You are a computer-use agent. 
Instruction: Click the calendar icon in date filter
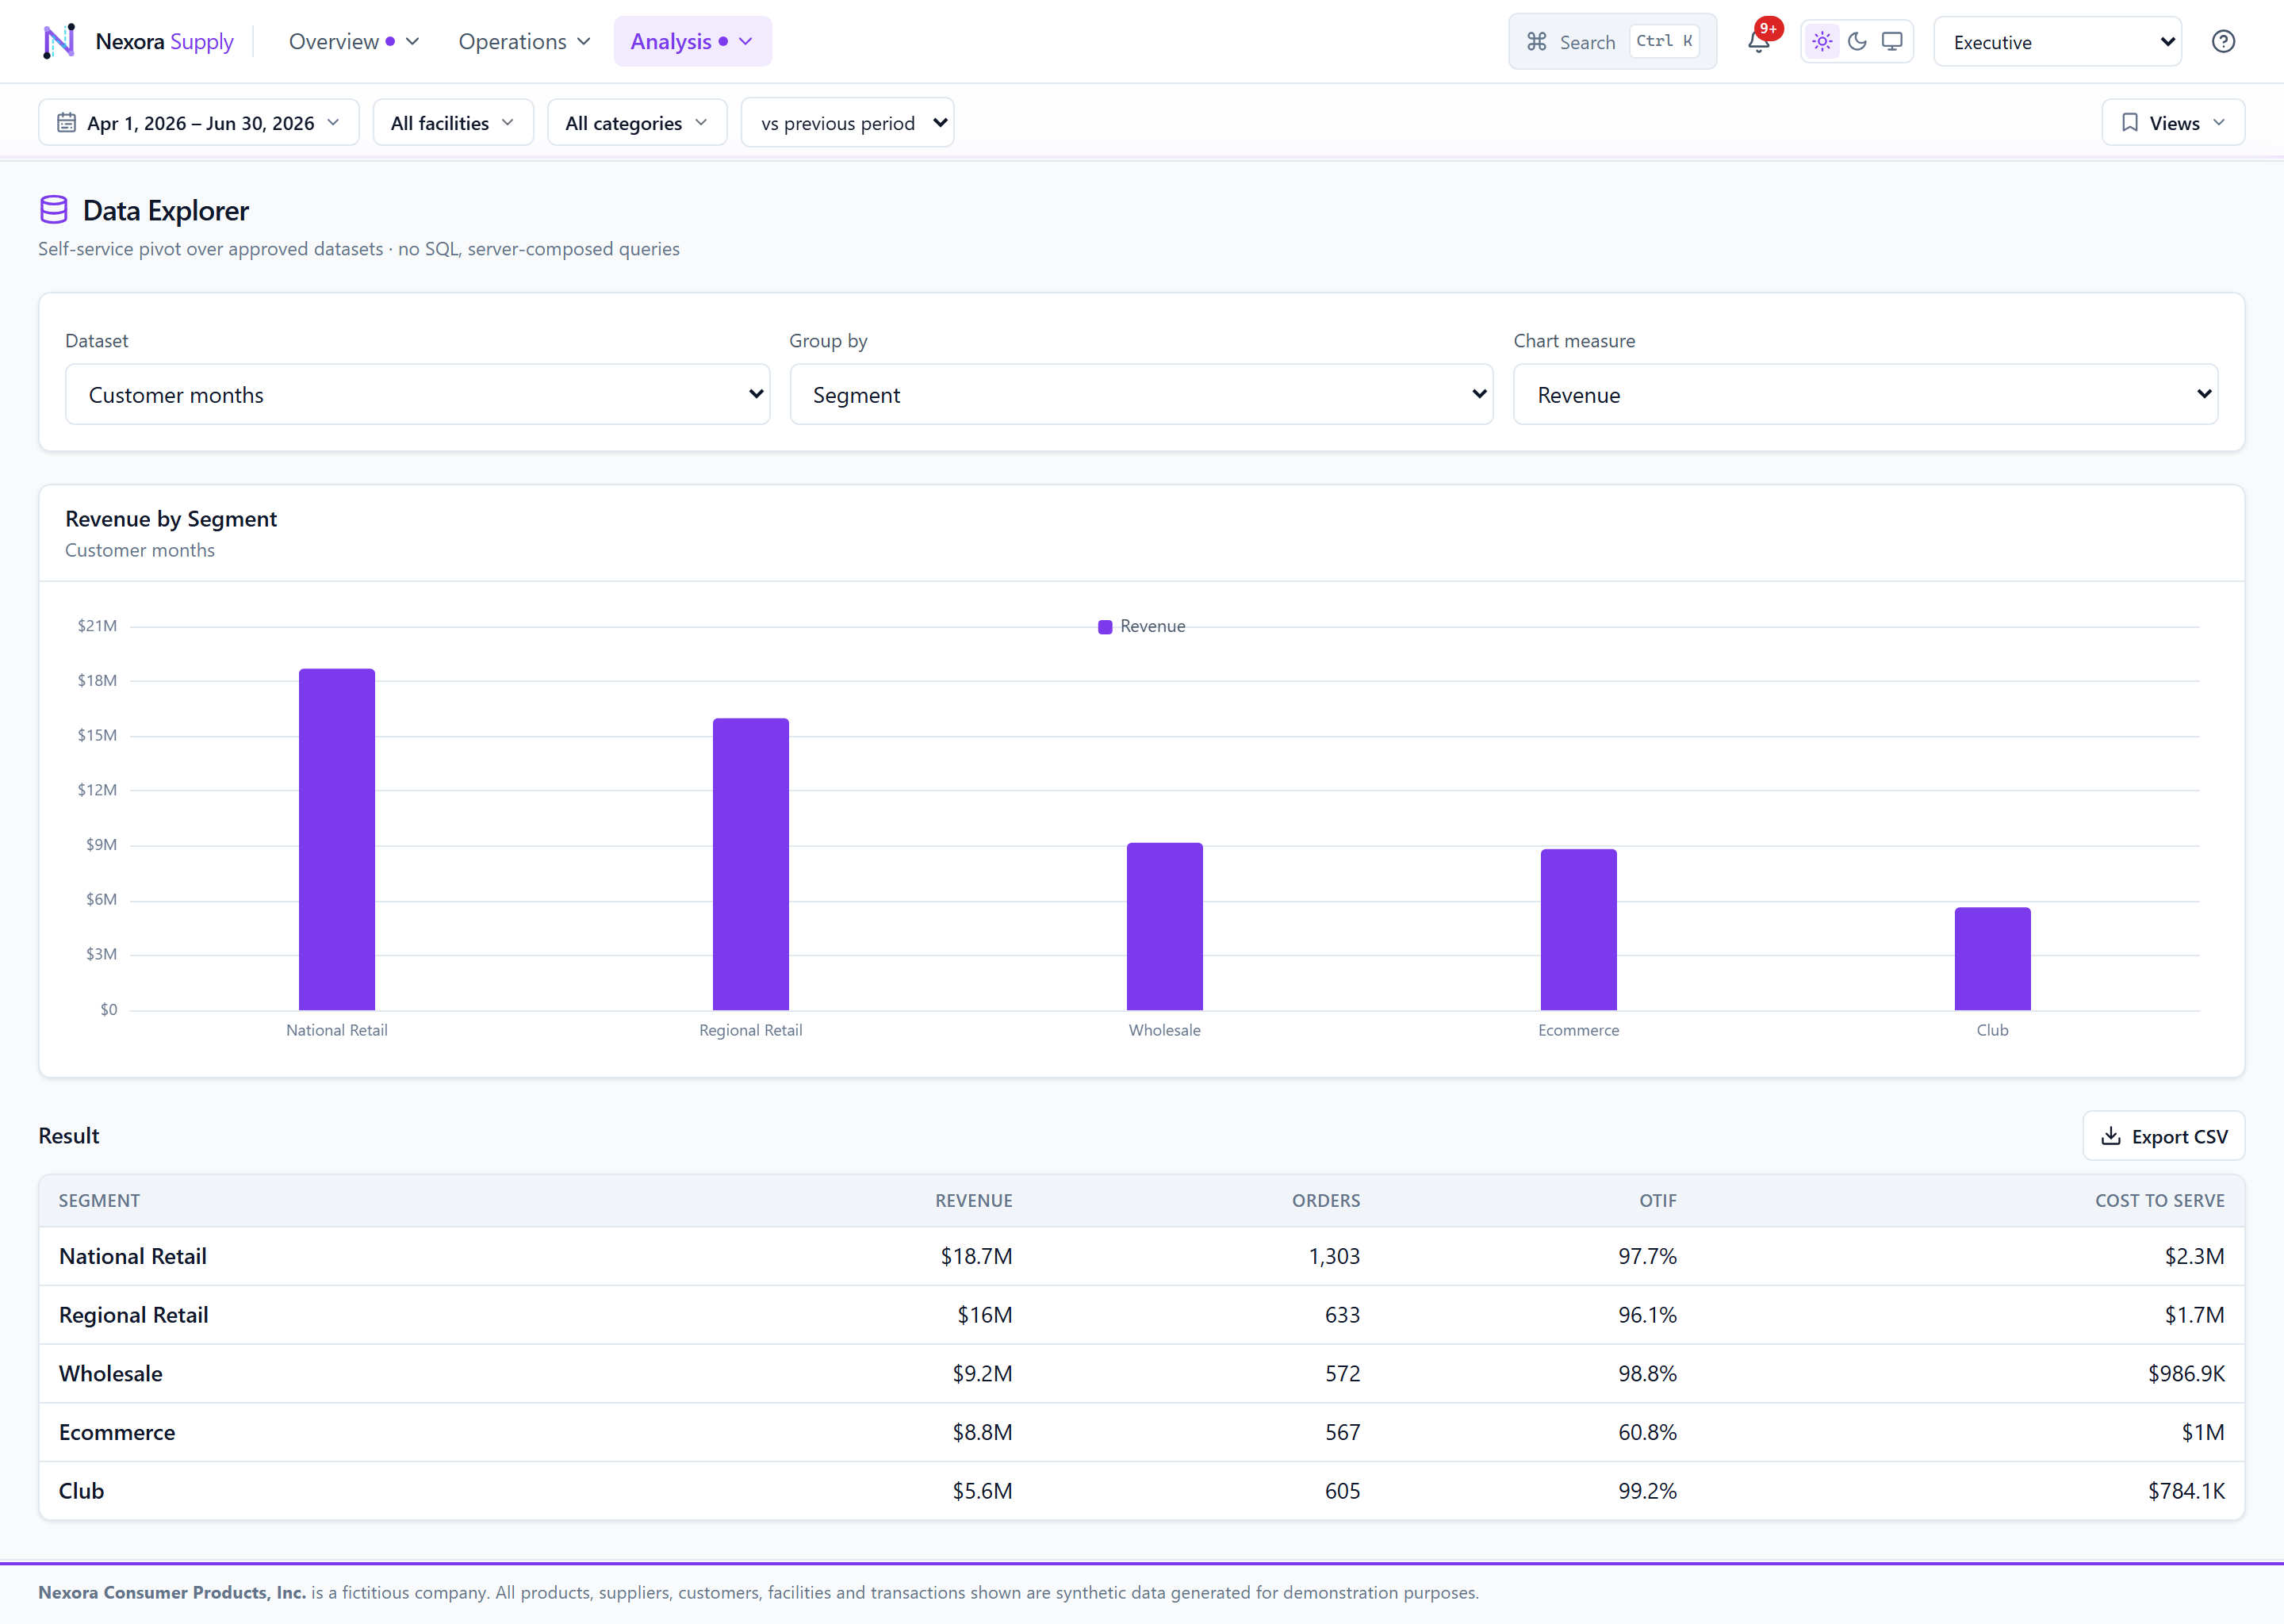(67, 123)
